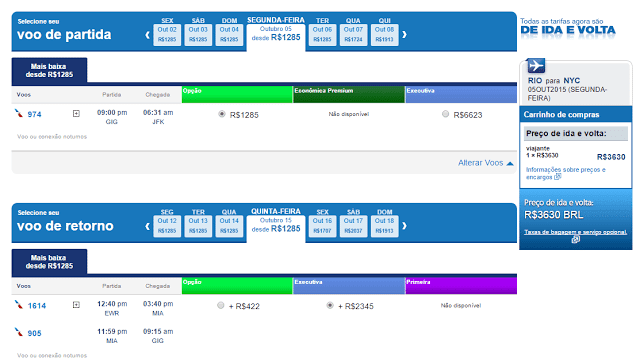Select R$6623 Executiva fare radio button
The image size is (640, 362).
coord(445,114)
